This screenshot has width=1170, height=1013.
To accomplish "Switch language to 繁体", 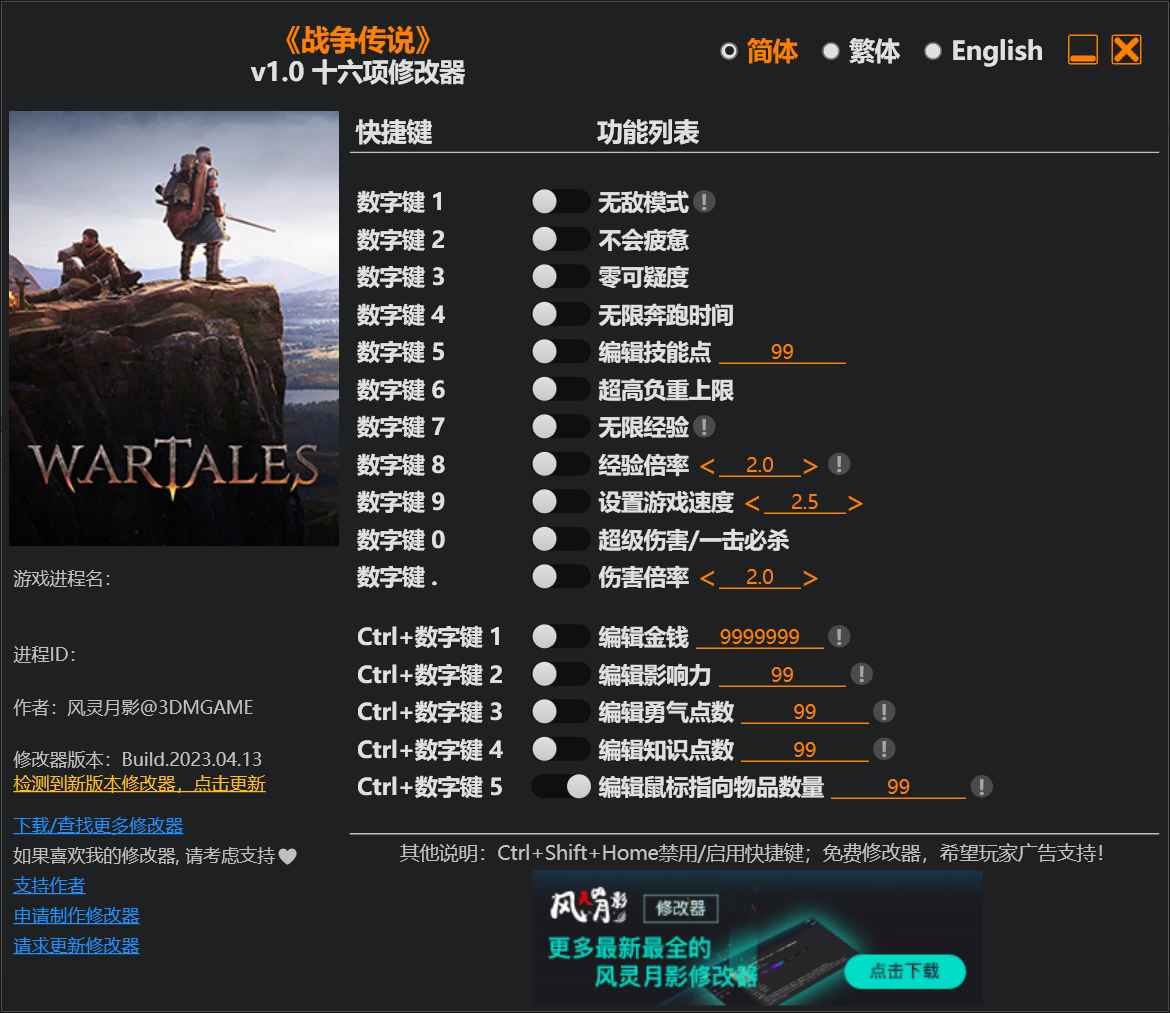I will point(860,51).
